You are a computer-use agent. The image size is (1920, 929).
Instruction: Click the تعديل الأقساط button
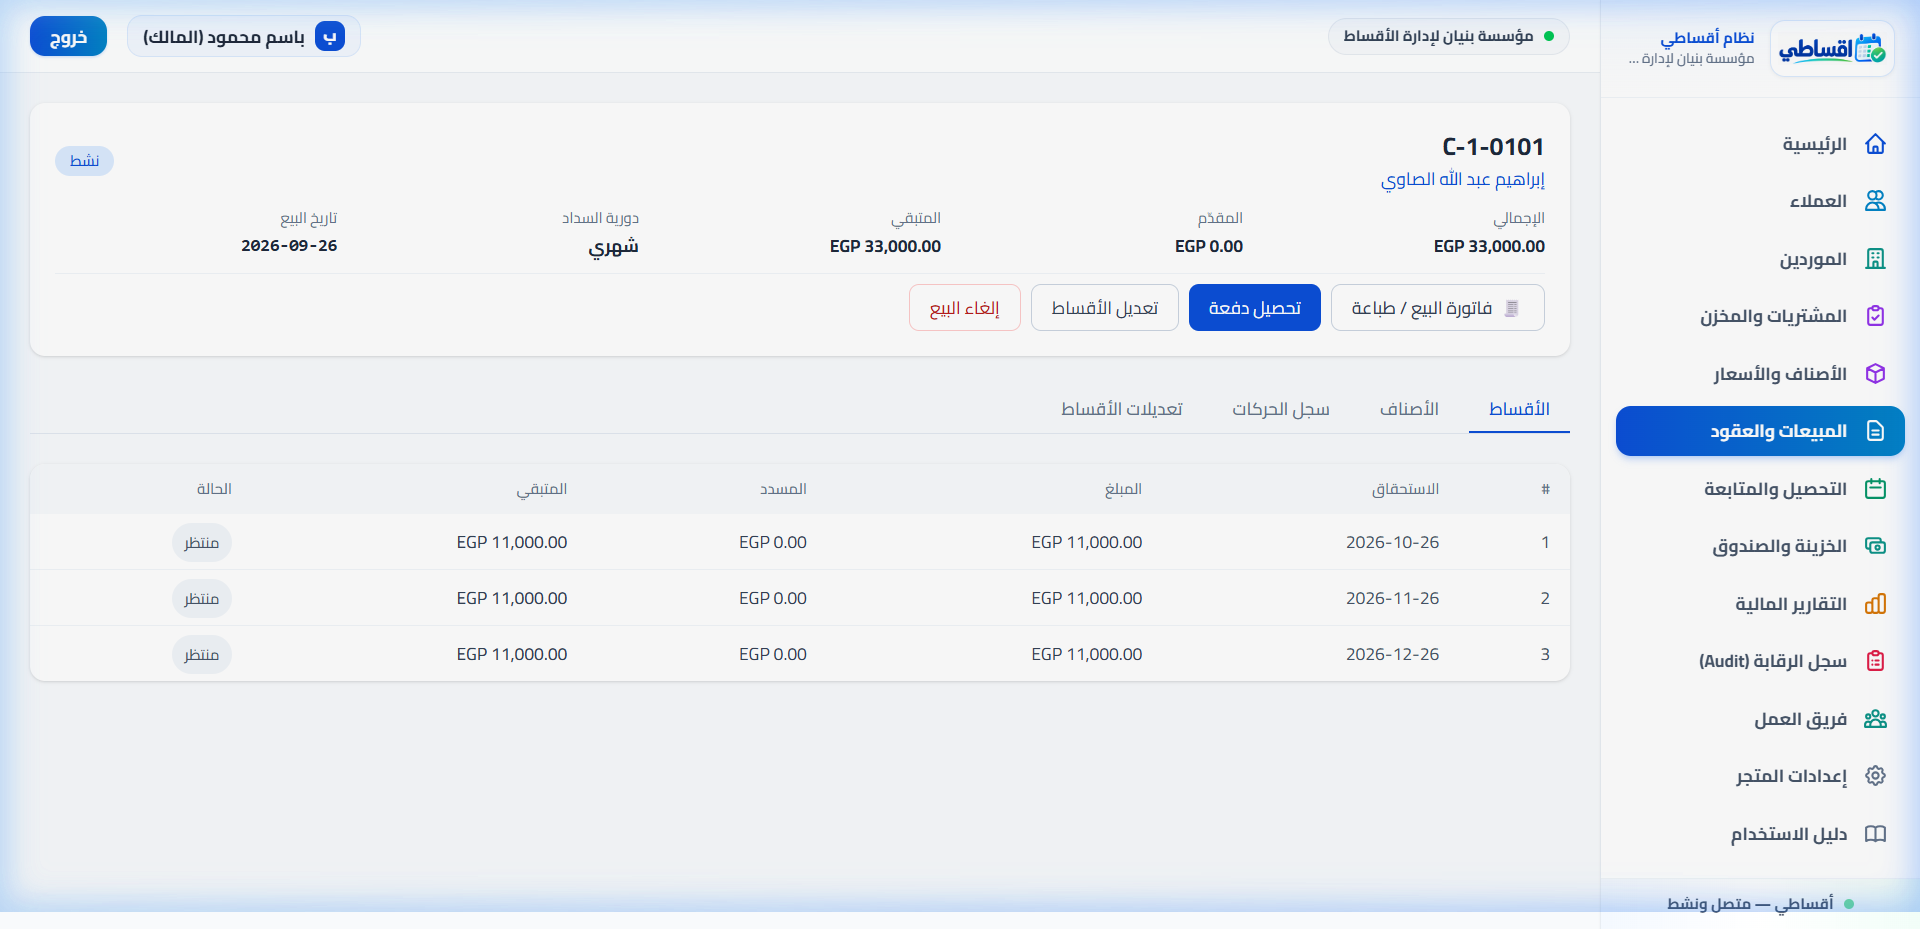(1105, 308)
